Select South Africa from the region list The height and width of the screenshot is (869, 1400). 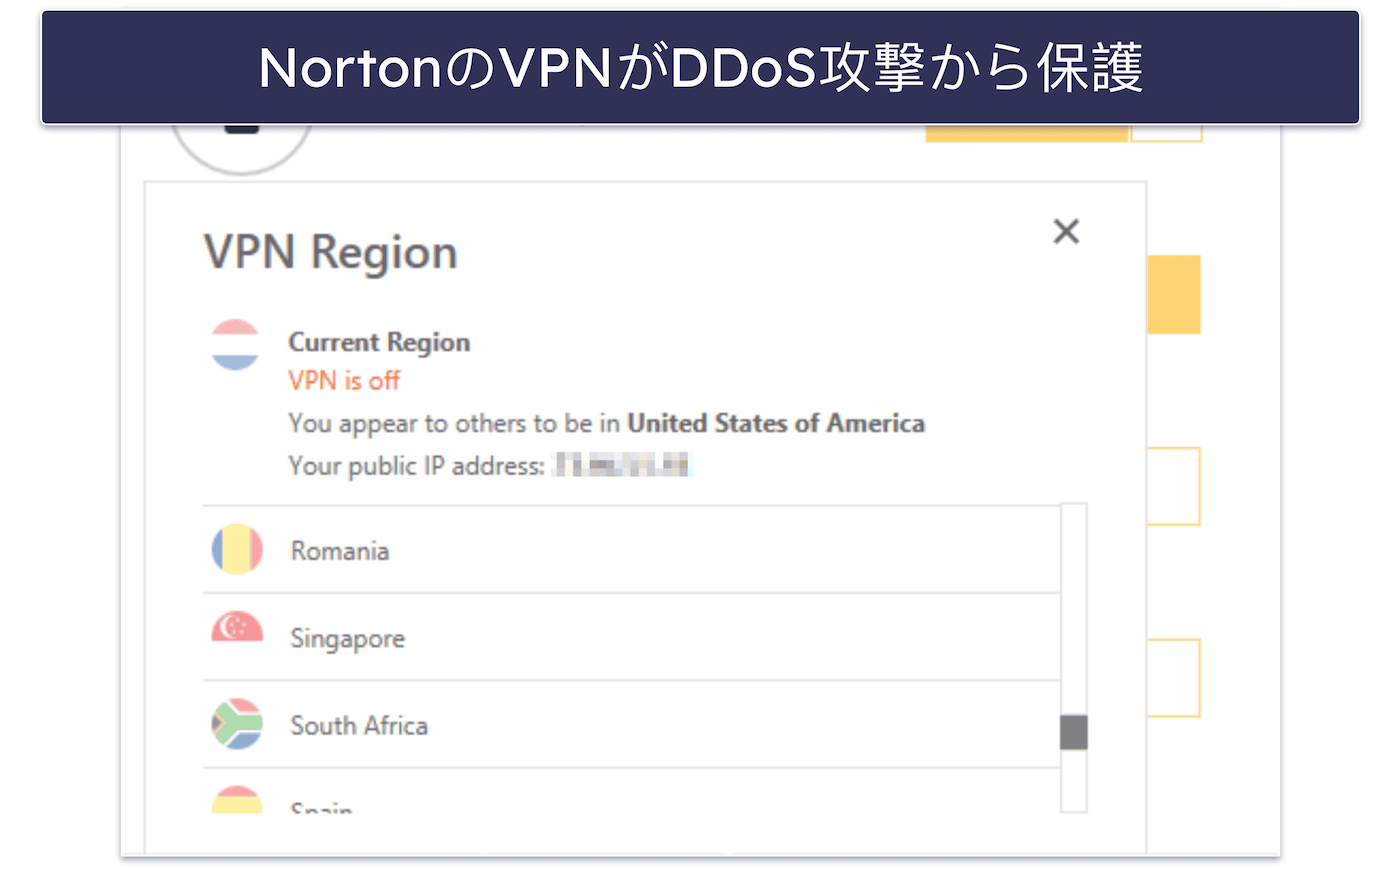point(631,725)
